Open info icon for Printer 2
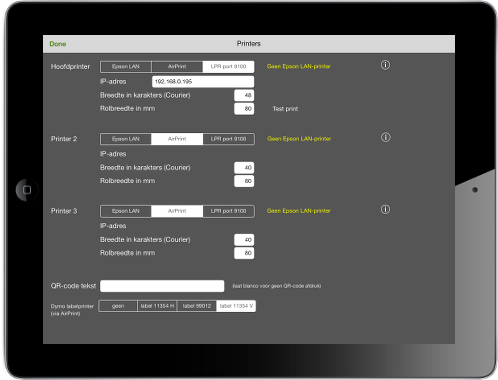Viewport: 498px width, 380px height. 386,137
